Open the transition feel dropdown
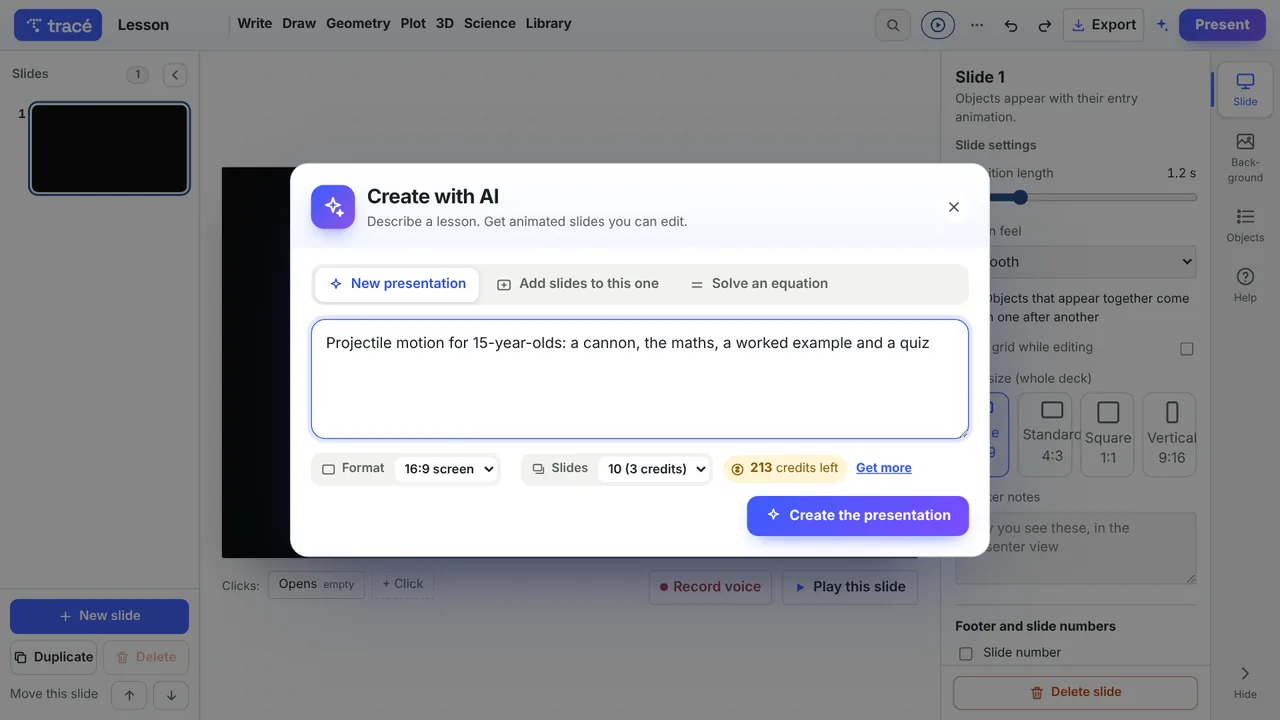Screen dimensions: 1280x720 1076,262
